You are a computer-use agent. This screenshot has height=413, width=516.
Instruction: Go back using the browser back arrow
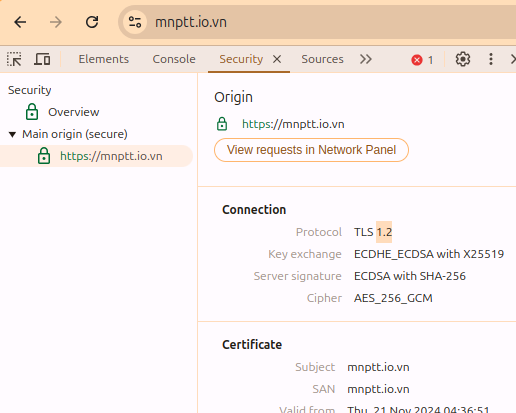tap(20, 22)
